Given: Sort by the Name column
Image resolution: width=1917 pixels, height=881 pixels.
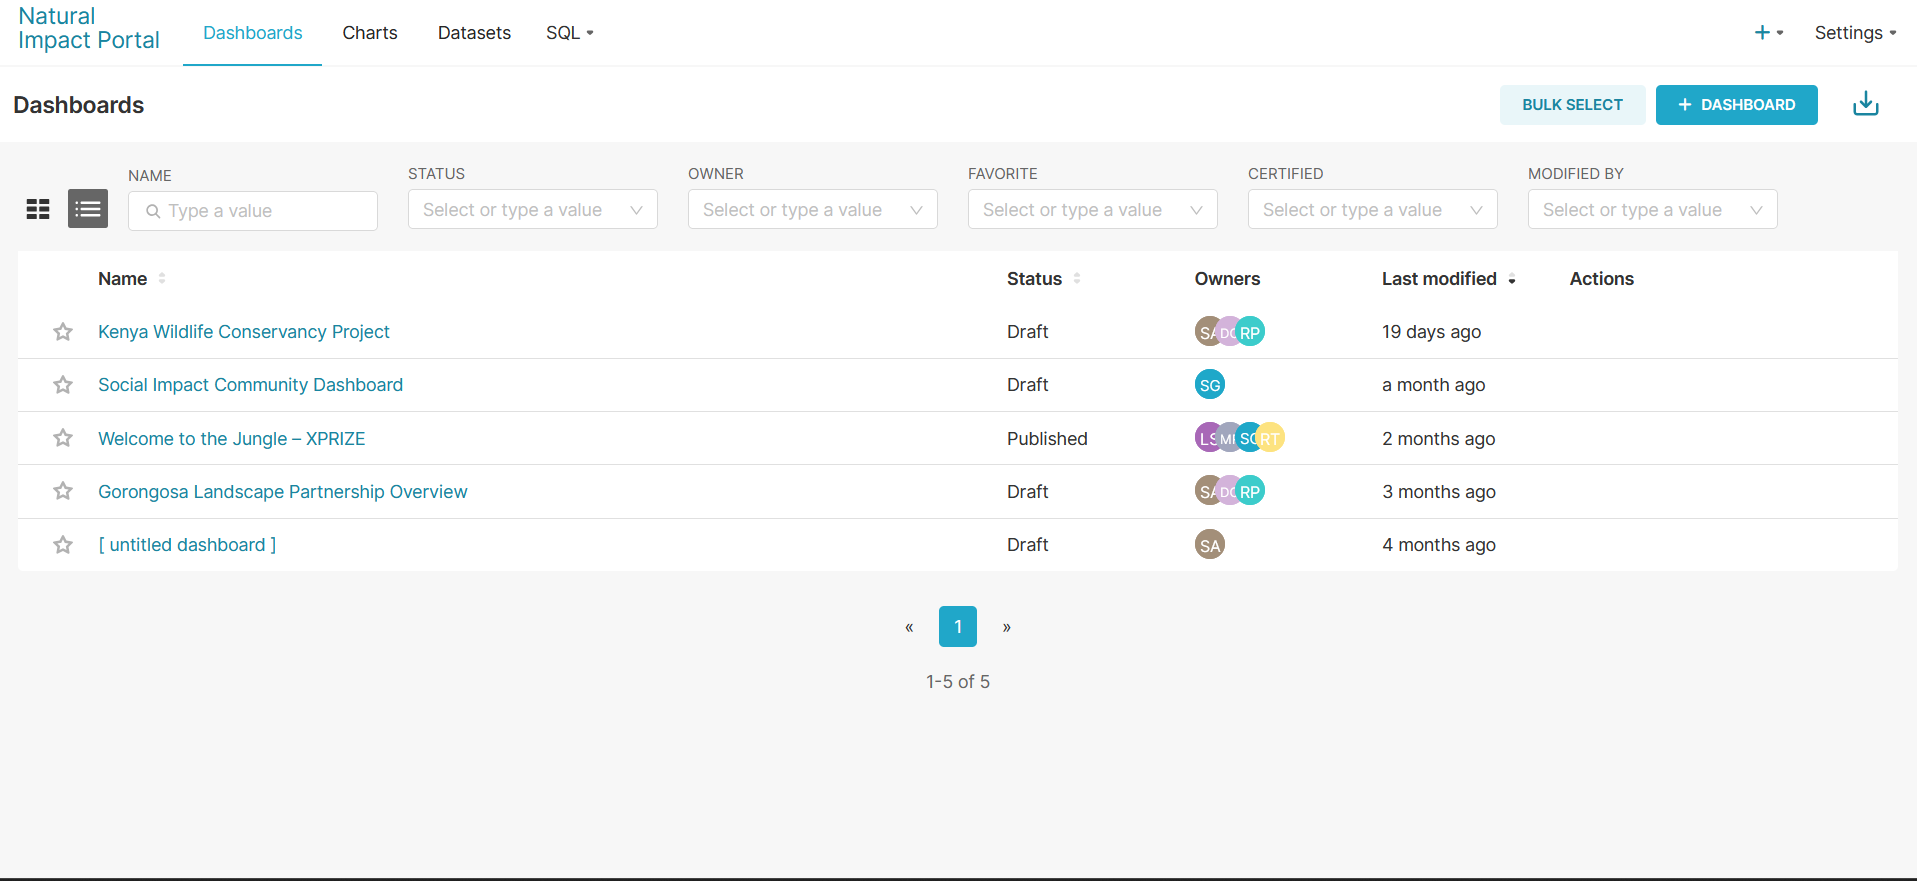Looking at the screenshot, I should (x=132, y=279).
